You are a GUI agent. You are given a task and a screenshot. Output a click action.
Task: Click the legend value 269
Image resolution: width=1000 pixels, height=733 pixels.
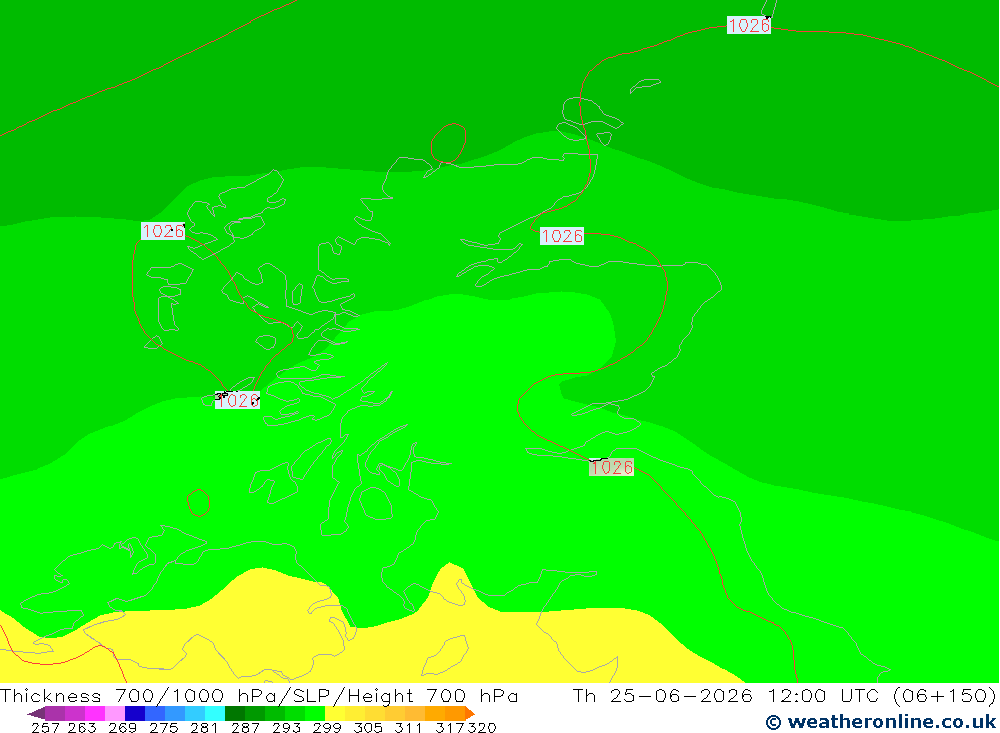coord(122,727)
